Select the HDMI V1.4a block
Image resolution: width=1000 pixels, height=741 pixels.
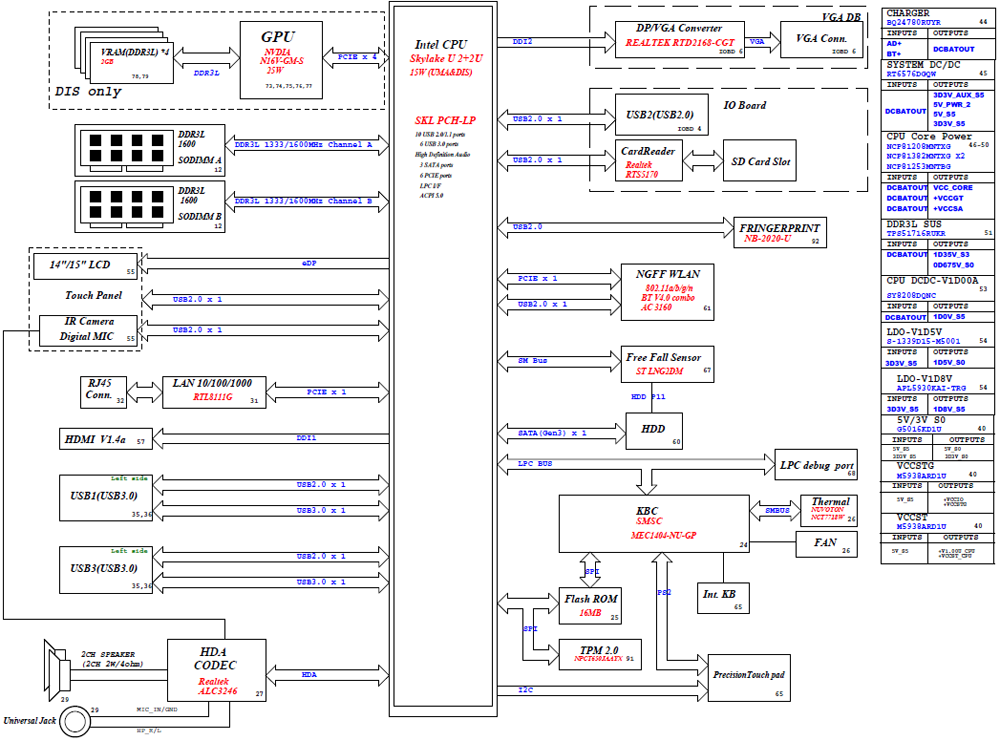[106, 439]
